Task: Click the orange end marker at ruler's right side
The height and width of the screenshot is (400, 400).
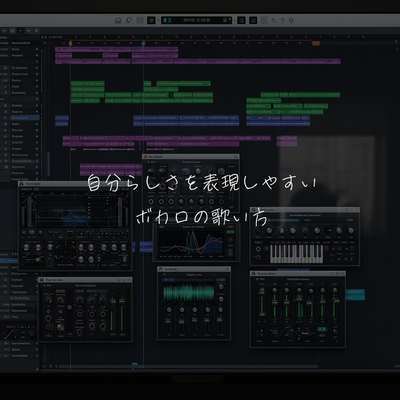Action: 315,43
